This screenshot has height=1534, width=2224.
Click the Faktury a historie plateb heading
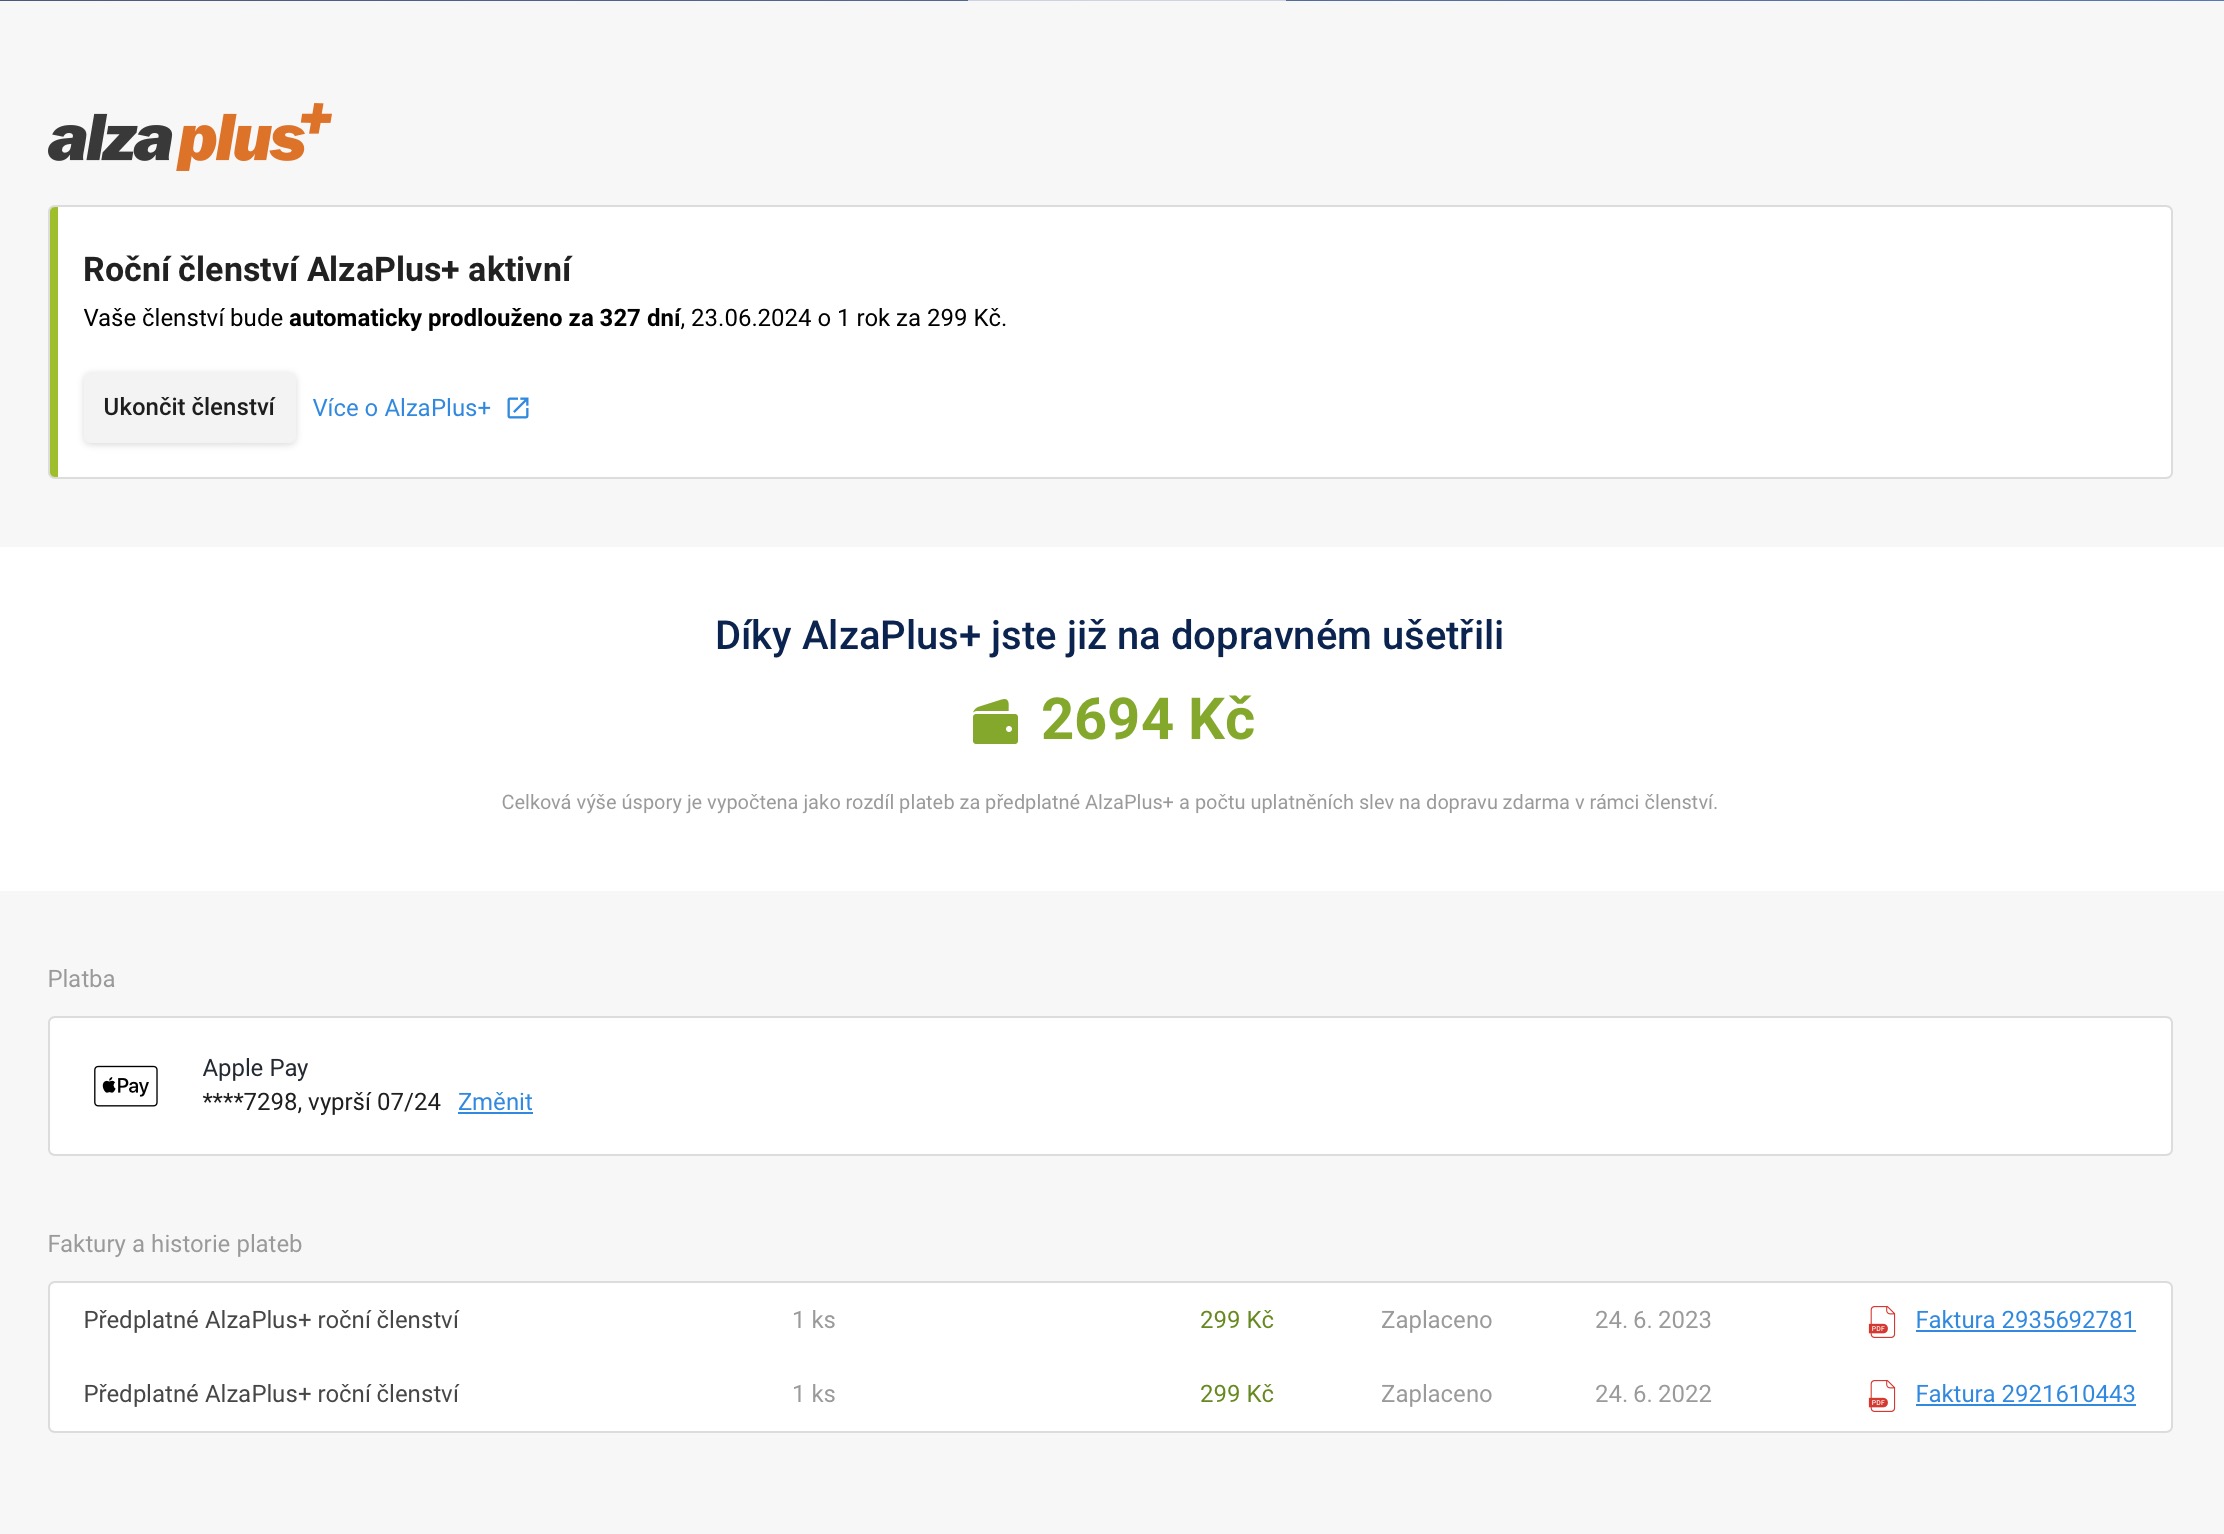[174, 1244]
